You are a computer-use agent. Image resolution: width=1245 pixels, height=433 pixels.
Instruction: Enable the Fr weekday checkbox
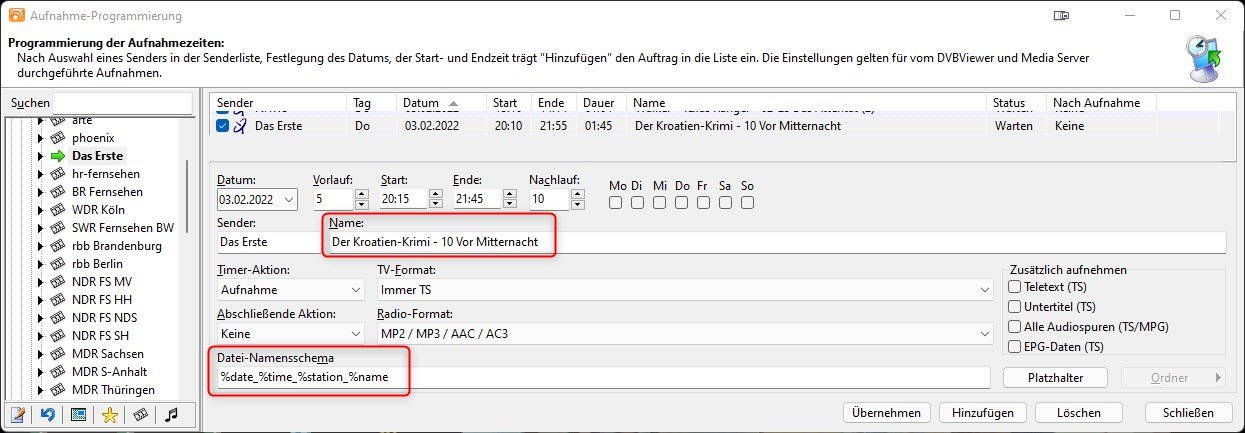pyautogui.click(x=703, y=203)
